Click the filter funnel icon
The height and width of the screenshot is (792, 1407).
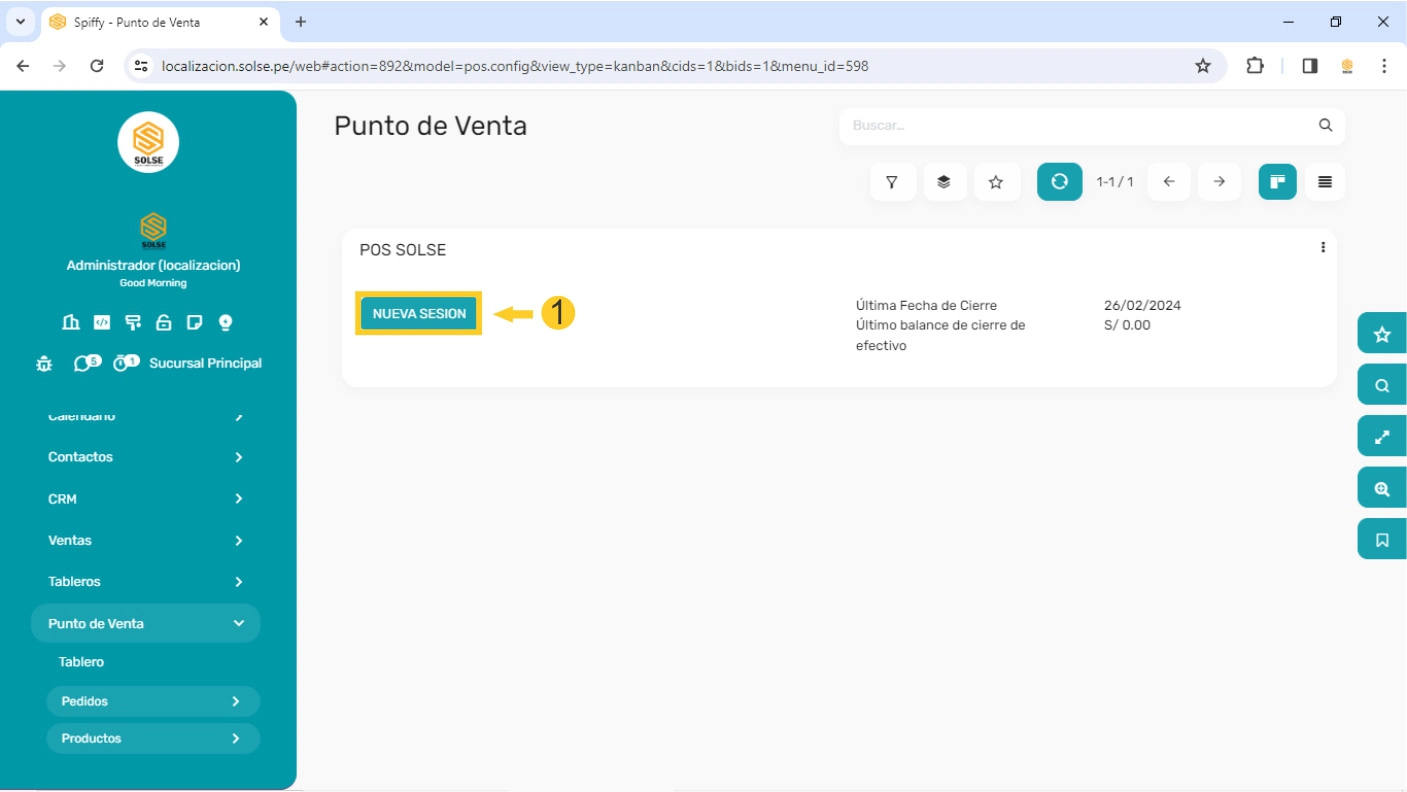click(x=892, y=182)
